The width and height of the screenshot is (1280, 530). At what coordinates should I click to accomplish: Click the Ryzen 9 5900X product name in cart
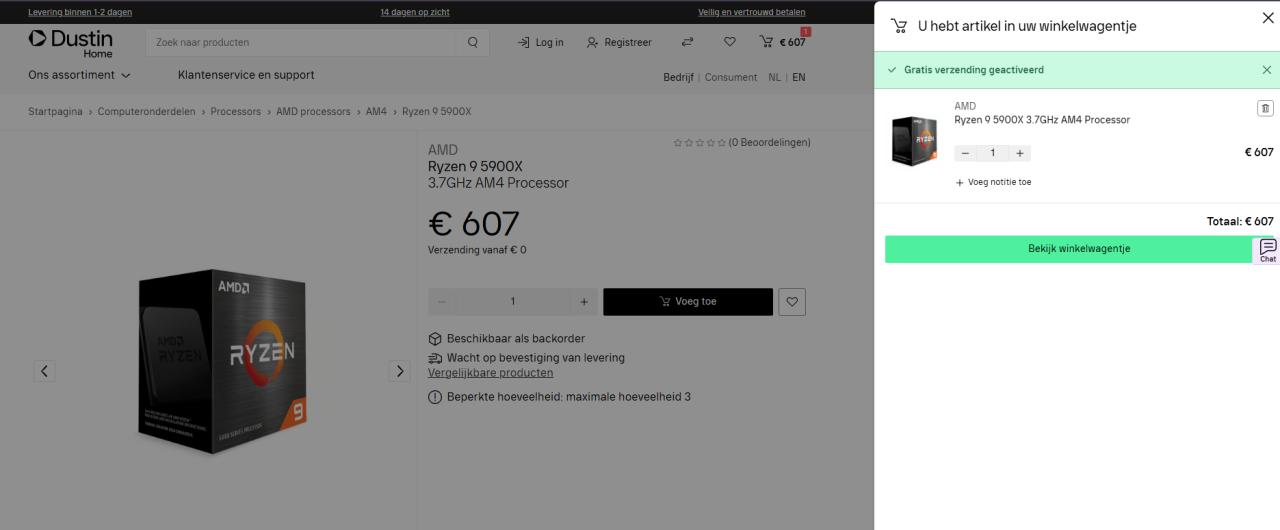(x=1042, y=120)
